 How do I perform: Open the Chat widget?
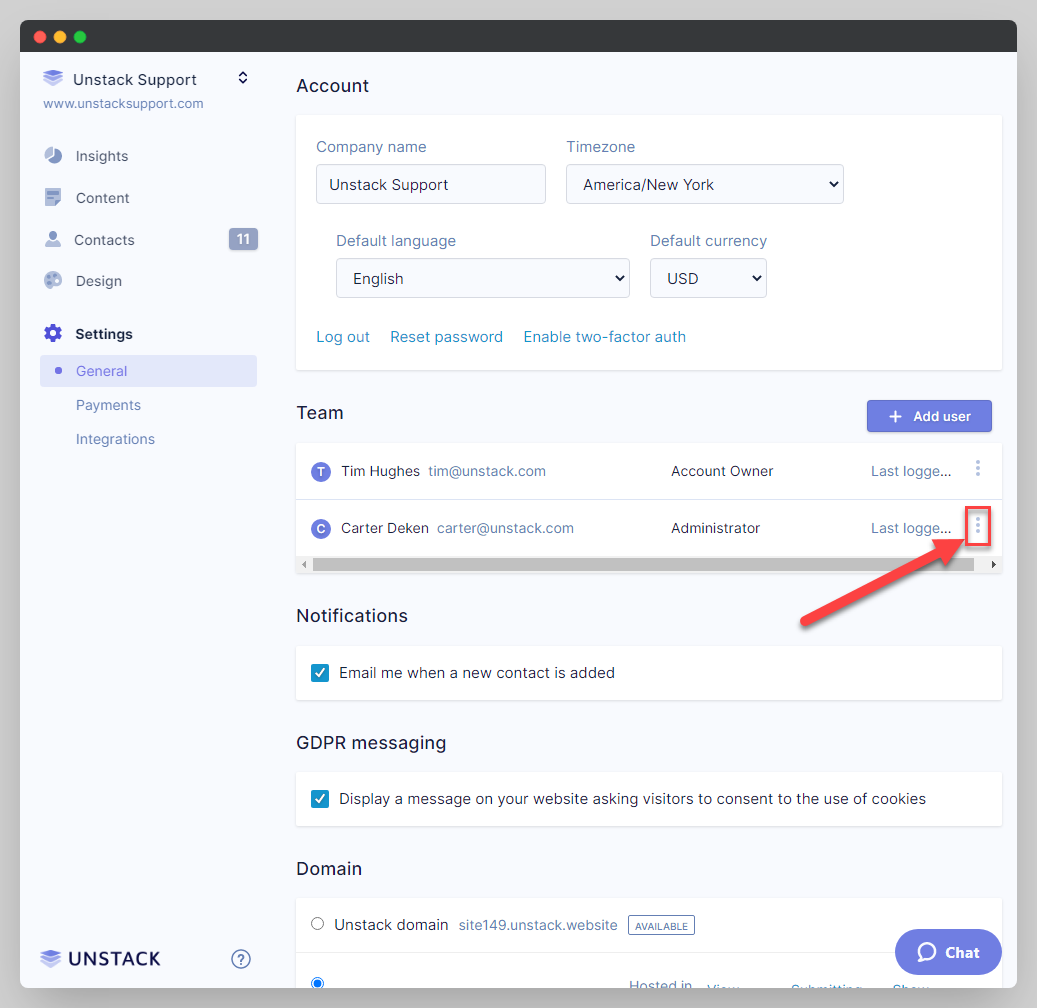(x=947, y=951)
